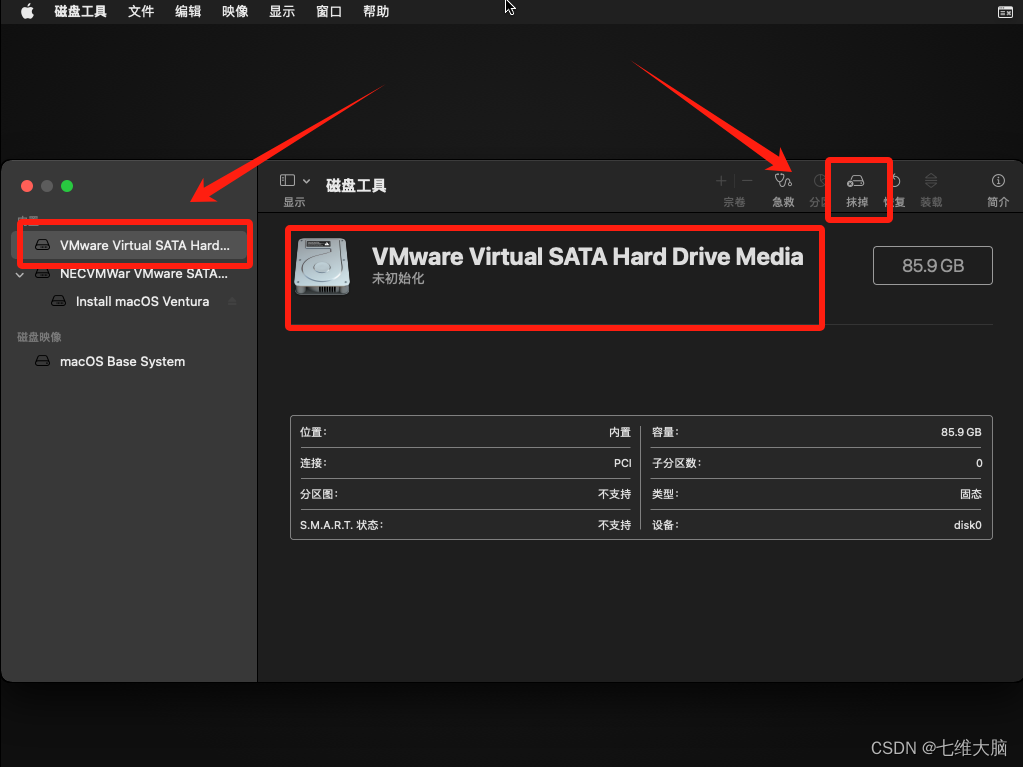Image resolution: width=1023 pixels, height=767 pixels.
Task: Open the 映像 menu
Action: 235,12
